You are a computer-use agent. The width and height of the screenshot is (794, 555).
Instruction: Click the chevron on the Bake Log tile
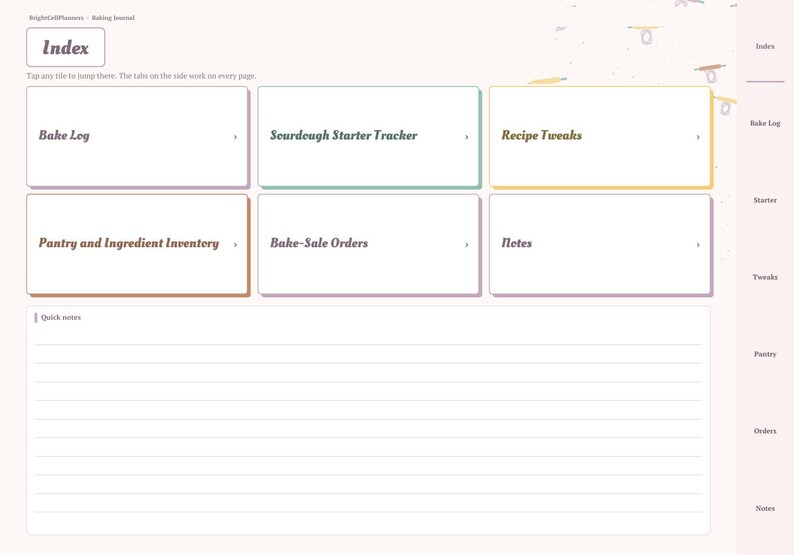point(235,137)
